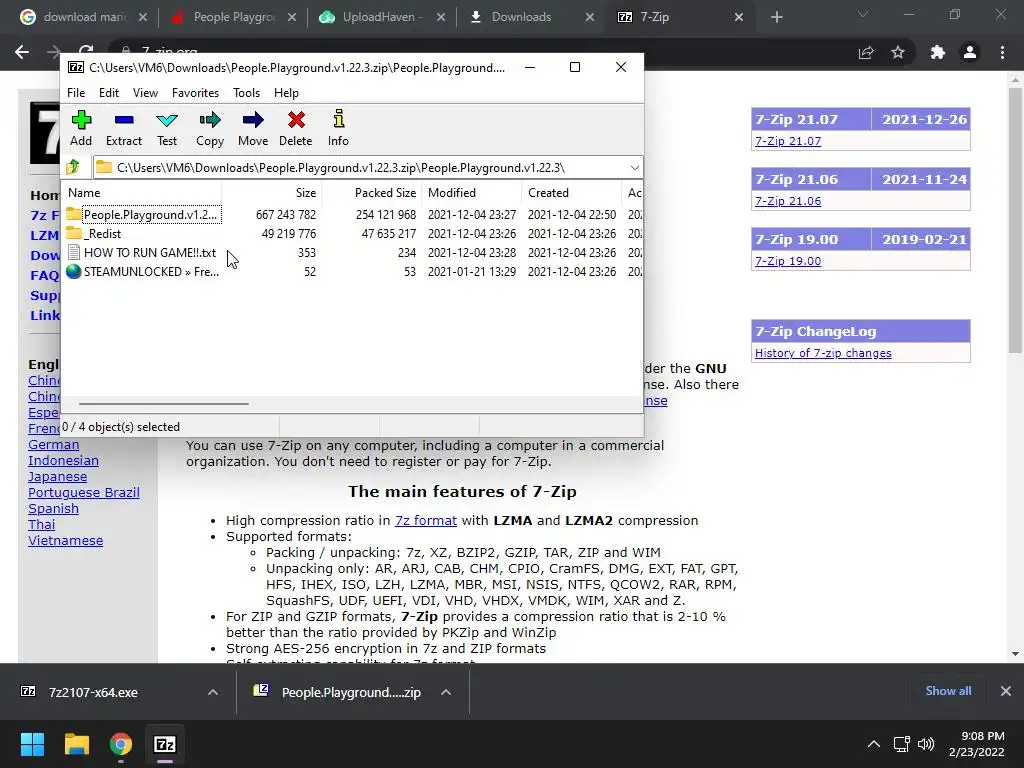Open the Favorites menu

pos(195,93)
